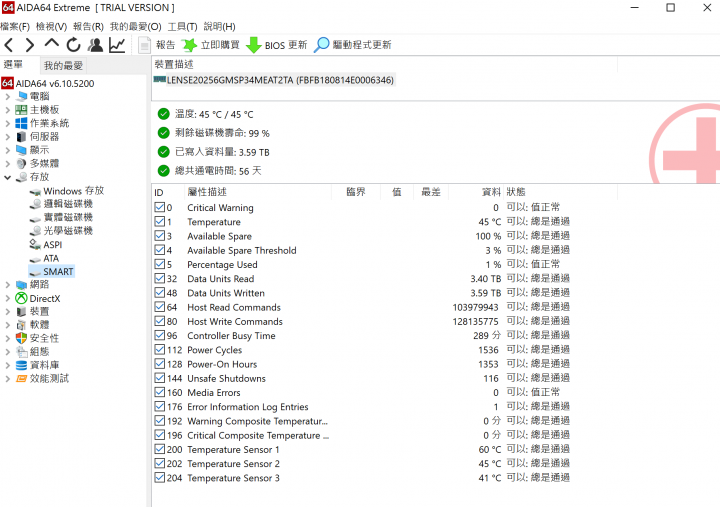Uncheck the Critical Warning attribute checkbox
Image resolution: width=720 pixels, height=507 pixels.
160,208
